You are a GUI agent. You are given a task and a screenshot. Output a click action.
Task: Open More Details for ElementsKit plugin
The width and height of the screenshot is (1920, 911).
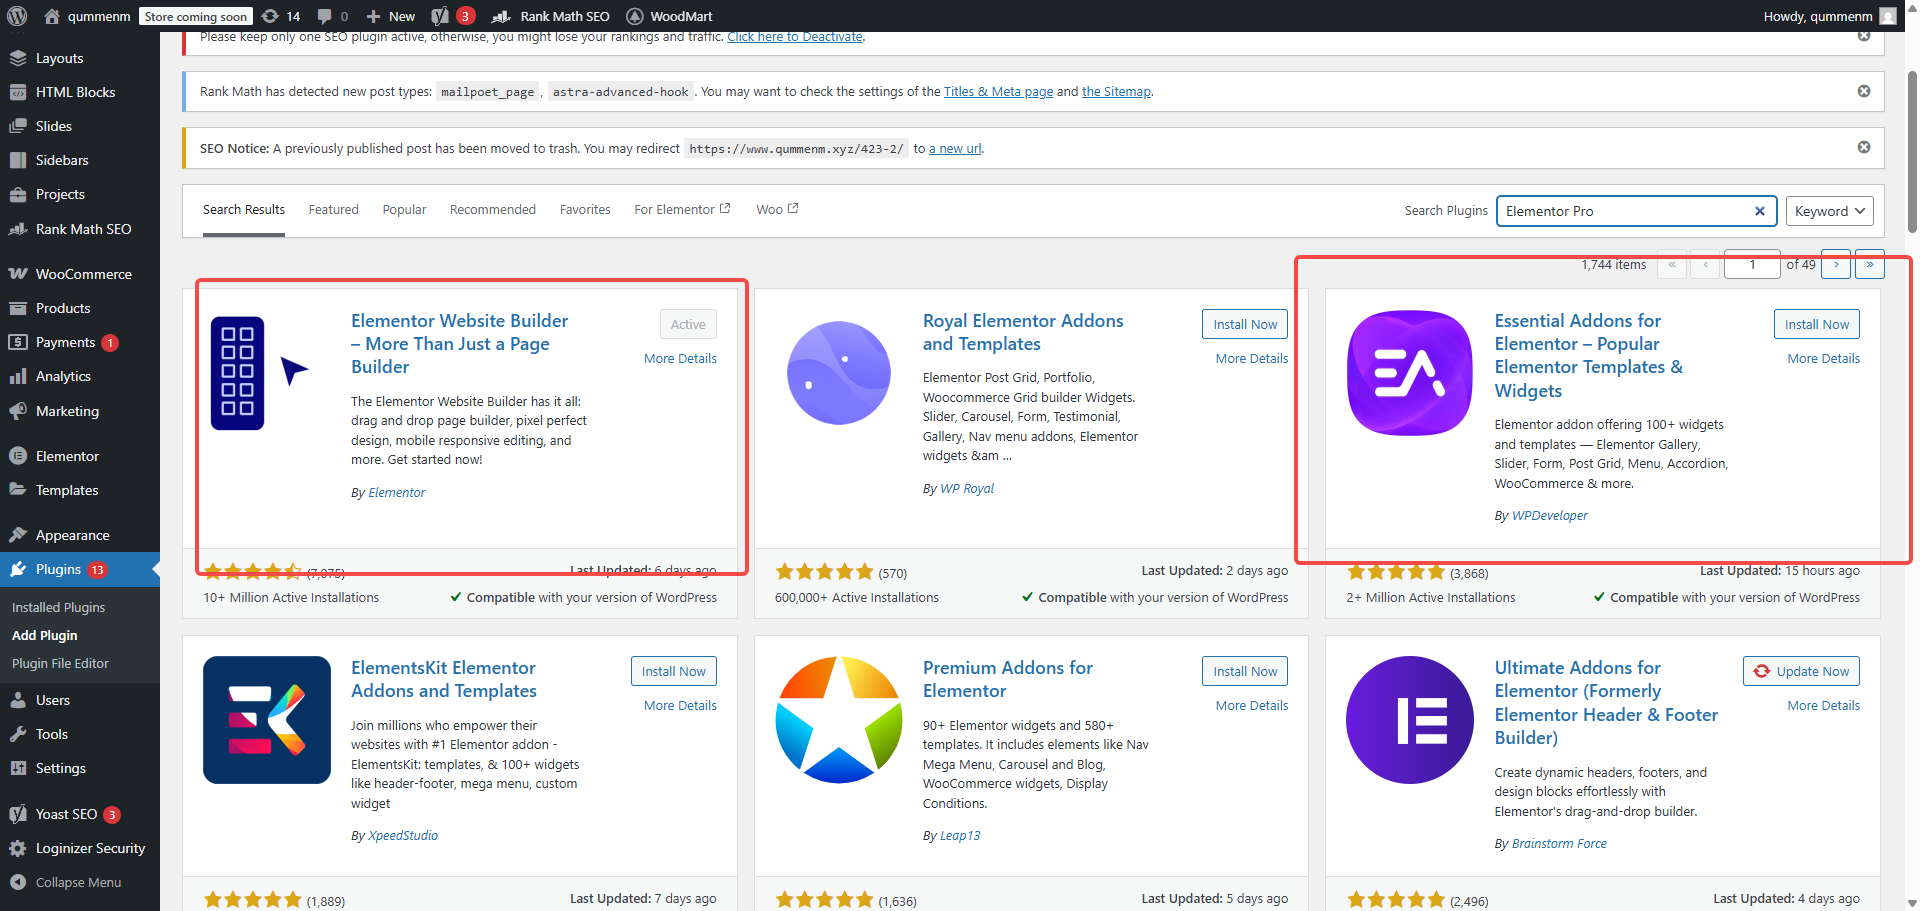pos(680,705)
